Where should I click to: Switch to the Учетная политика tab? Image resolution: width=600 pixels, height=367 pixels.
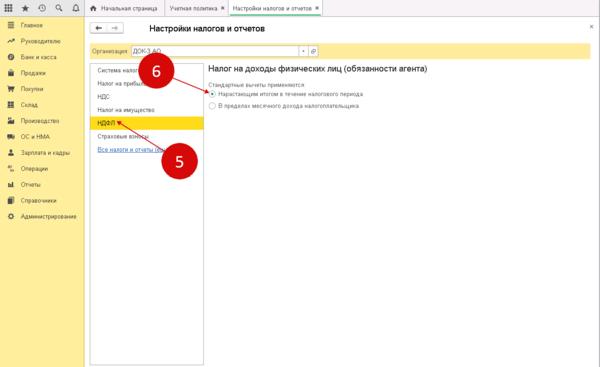(x=196, y=8)
